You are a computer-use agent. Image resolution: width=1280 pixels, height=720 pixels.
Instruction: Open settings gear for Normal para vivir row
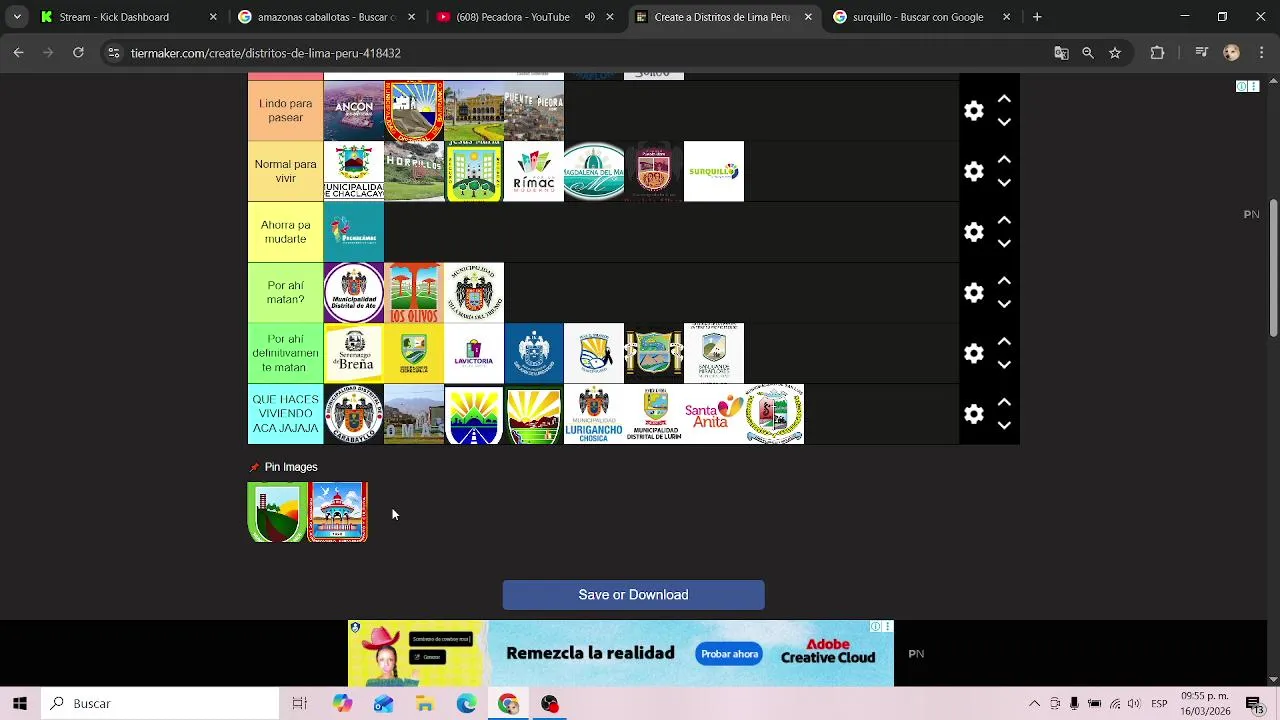click(x=974, y=171)
